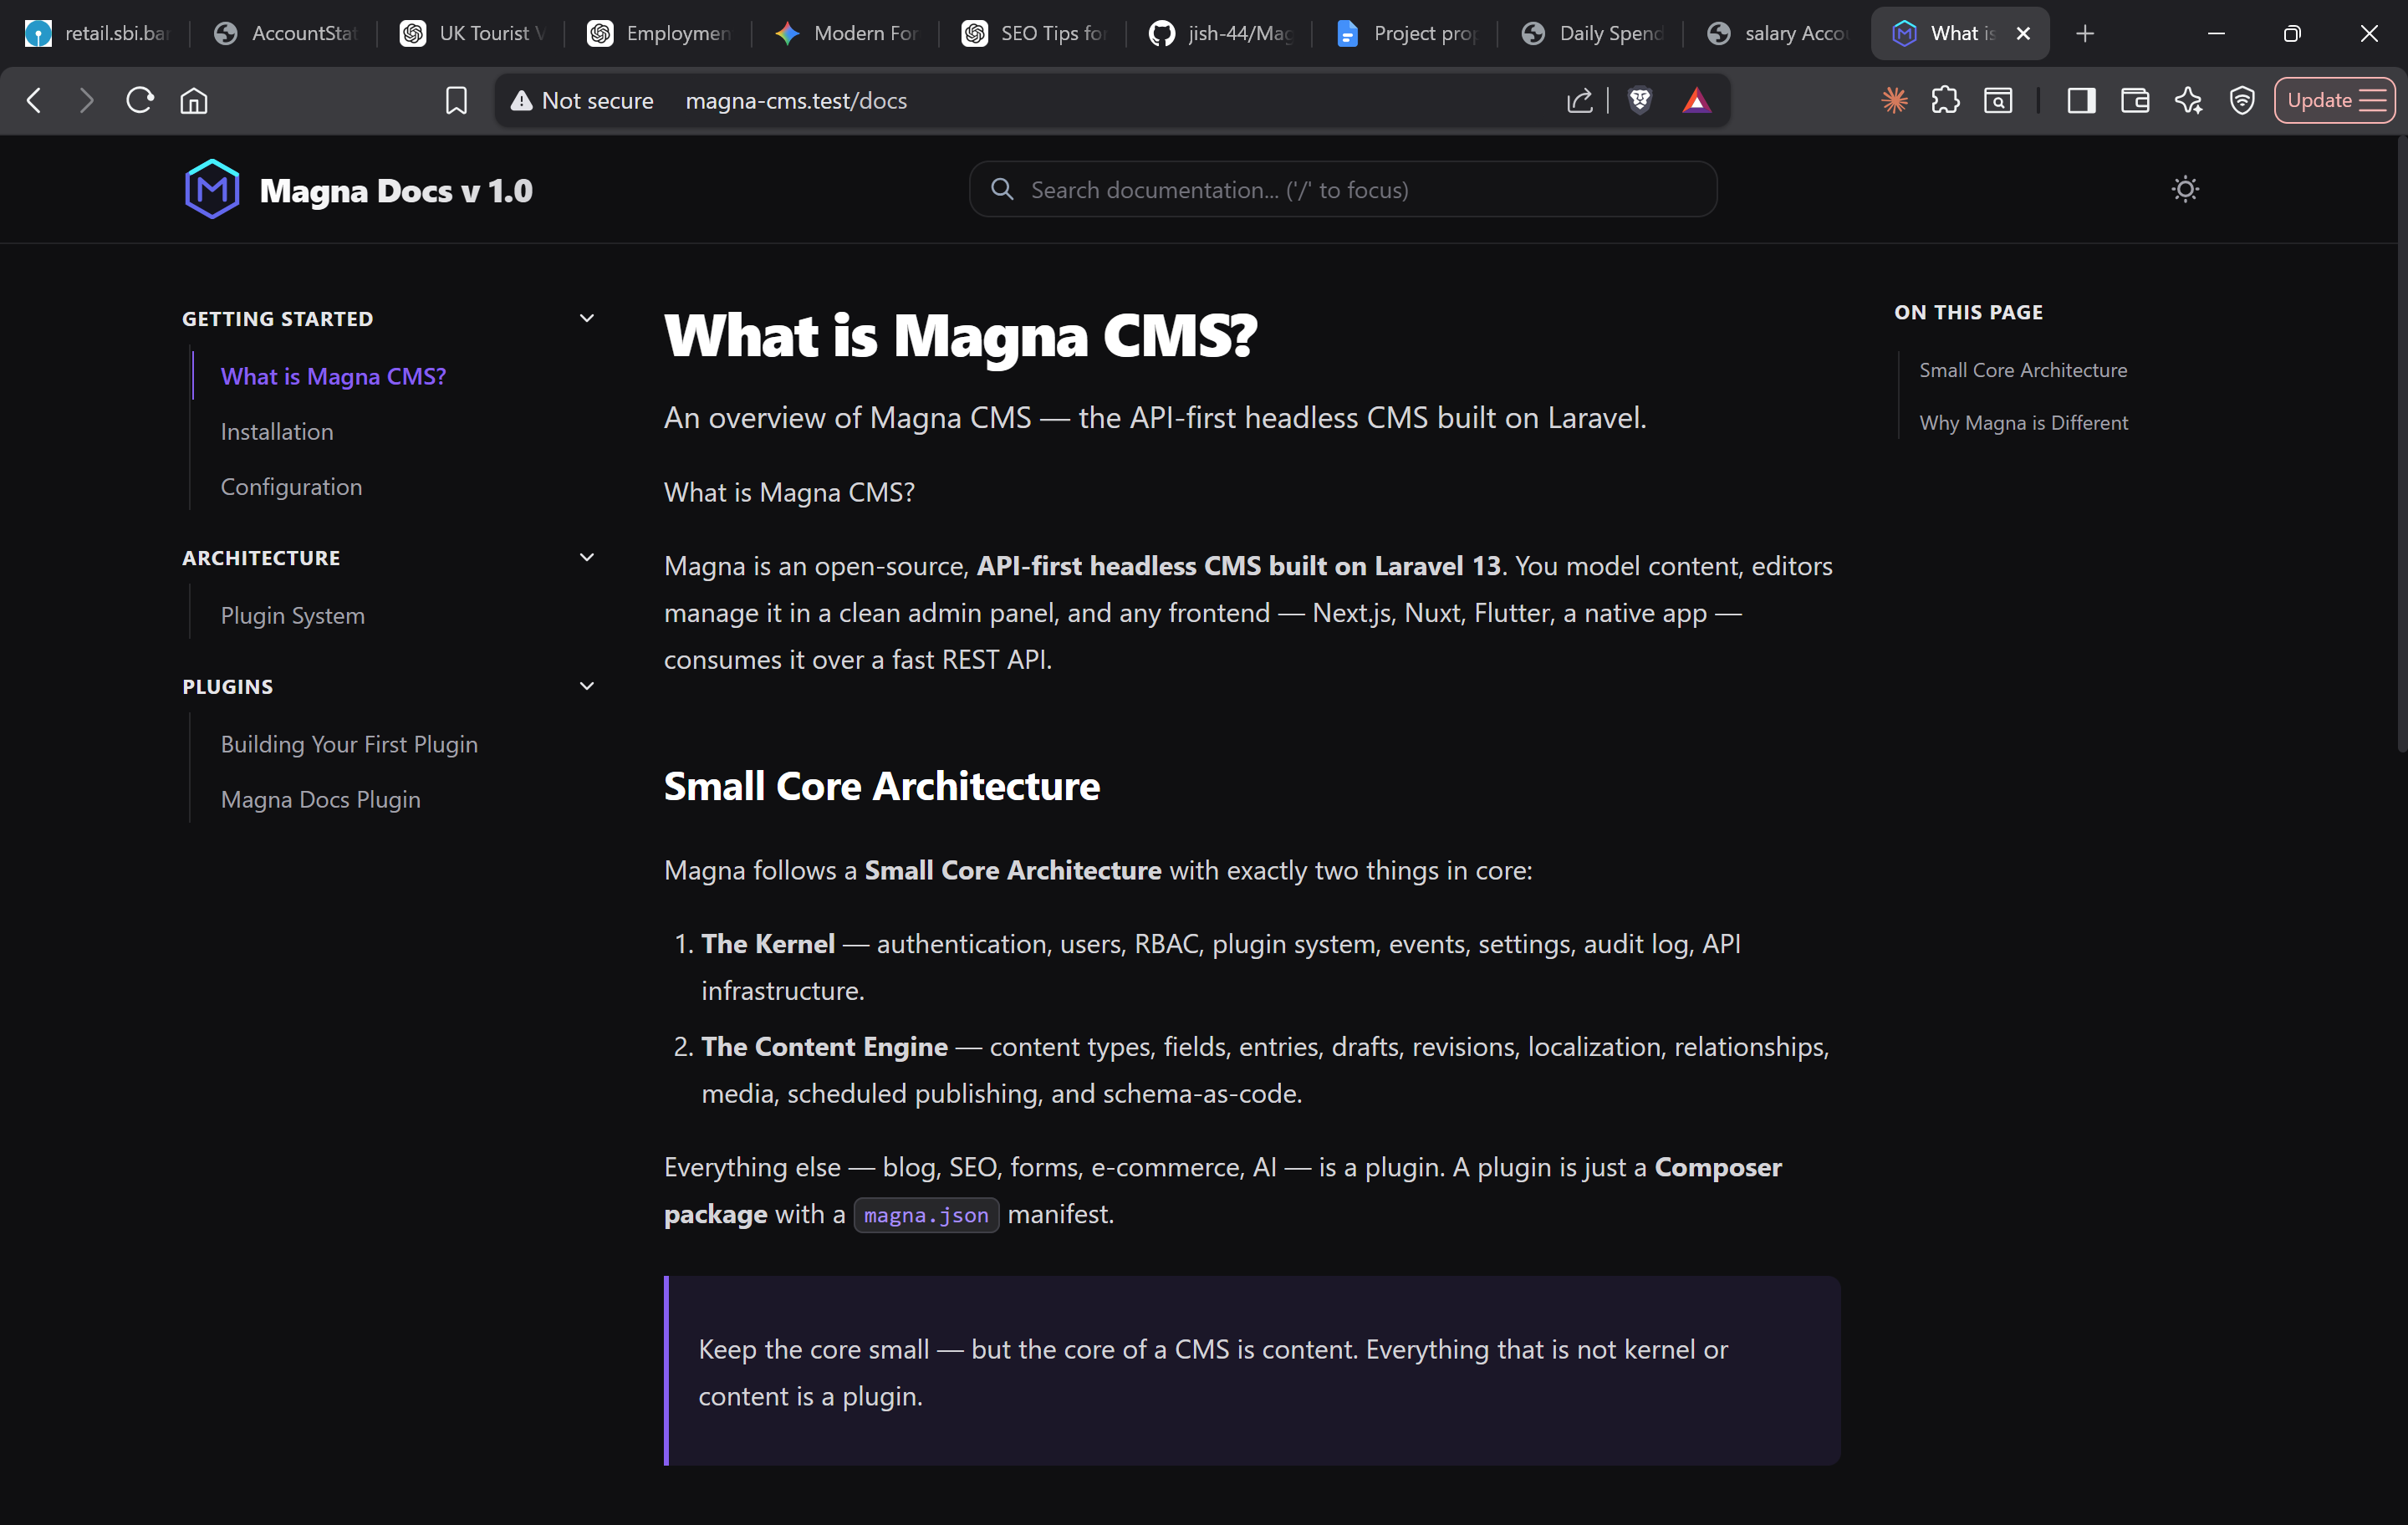Switch to the UK Tourist V tab
This screenshot has height=1525, width=2408.
click(x=472, y=33)
